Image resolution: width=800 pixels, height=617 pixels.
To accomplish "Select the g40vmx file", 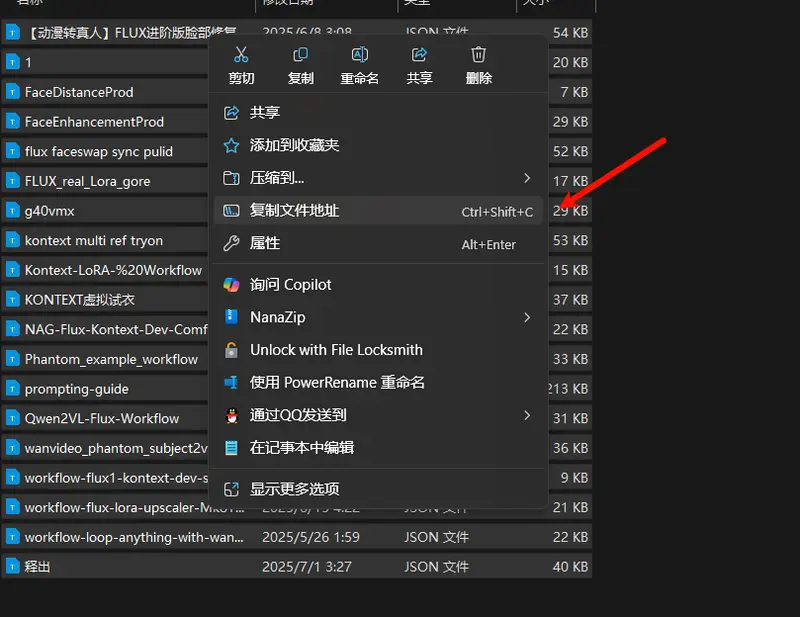I will click(49, 211).
